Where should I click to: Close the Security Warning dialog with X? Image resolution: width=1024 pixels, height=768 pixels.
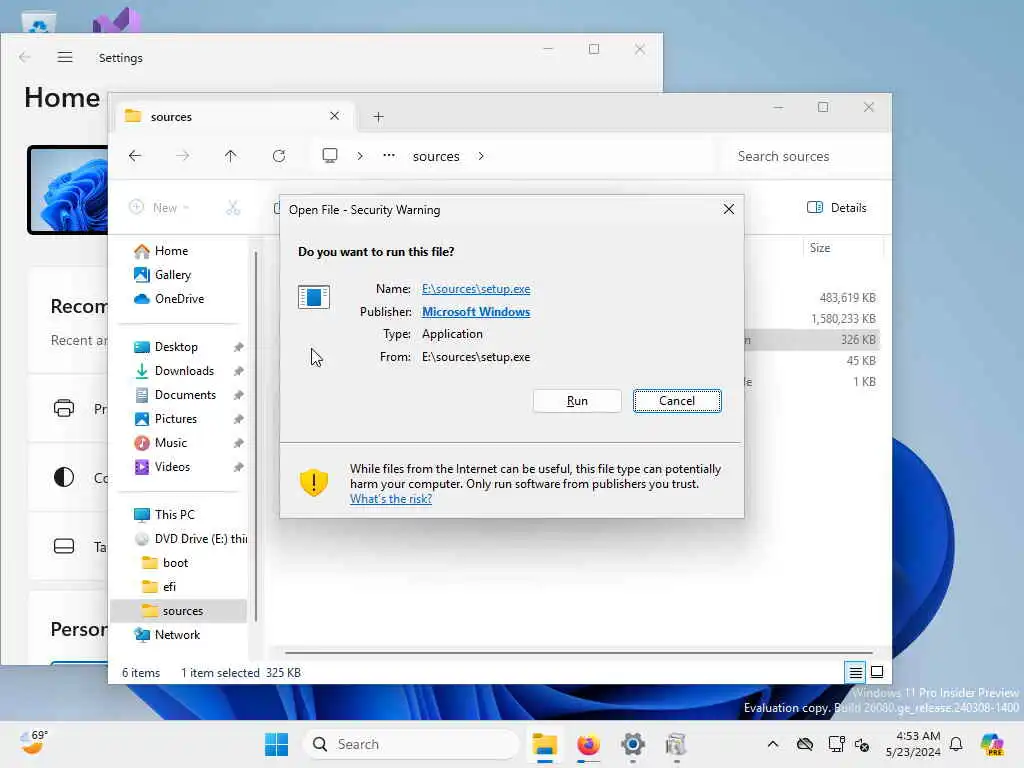pos(729,209)
